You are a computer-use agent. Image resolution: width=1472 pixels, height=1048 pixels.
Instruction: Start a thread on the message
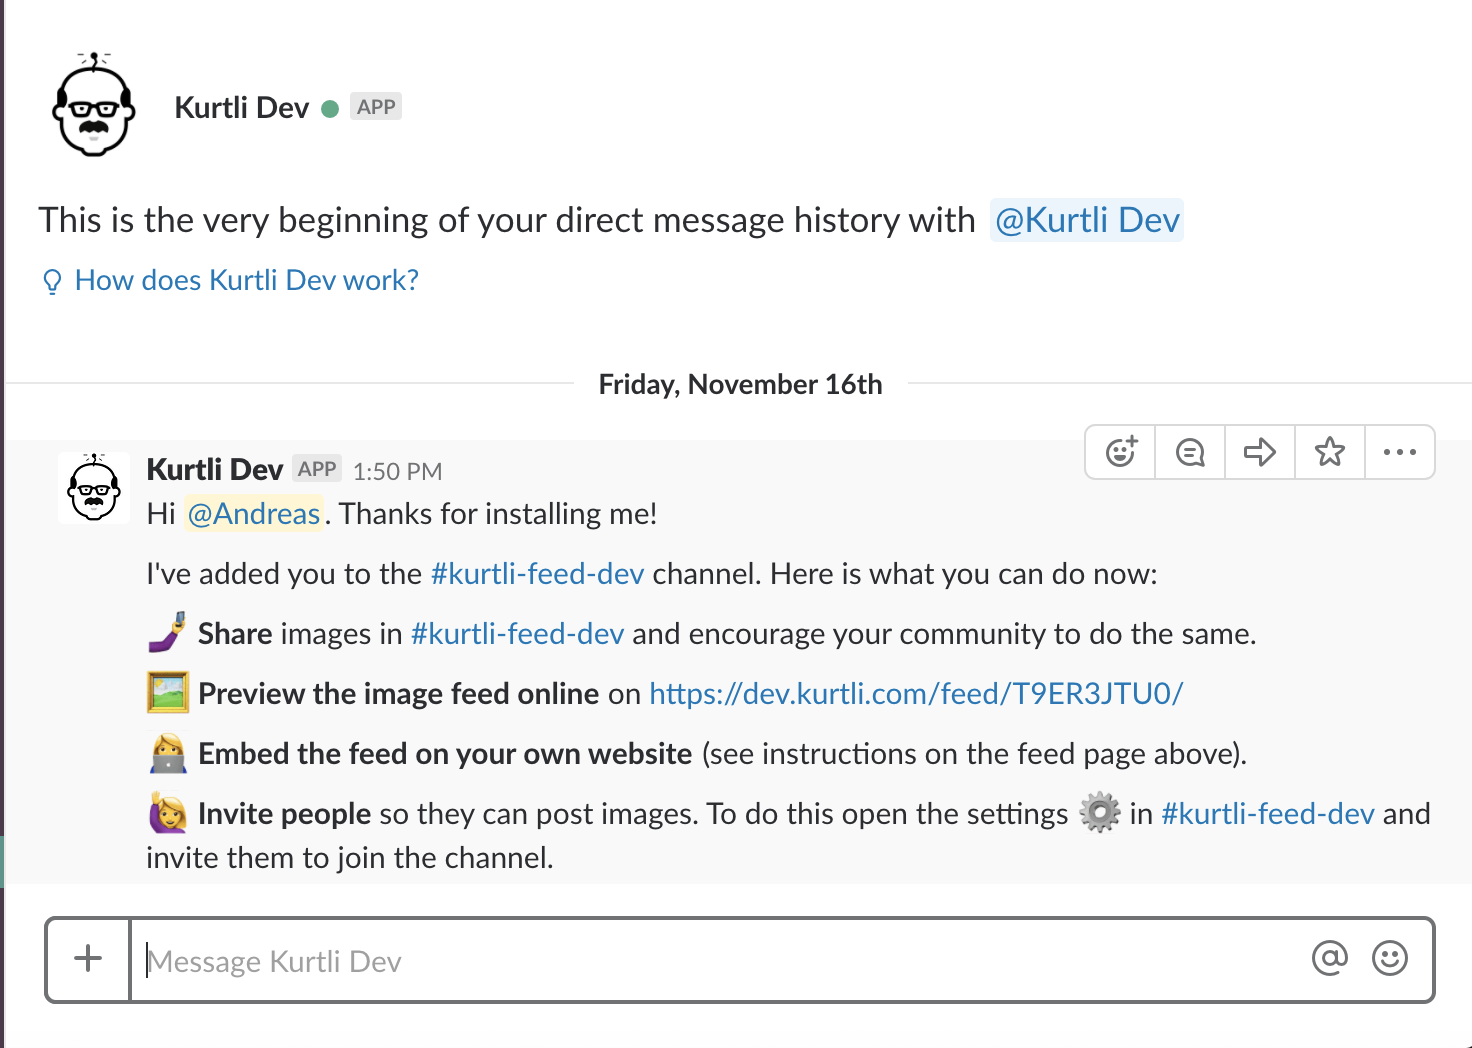click(x=1190, y=452)
